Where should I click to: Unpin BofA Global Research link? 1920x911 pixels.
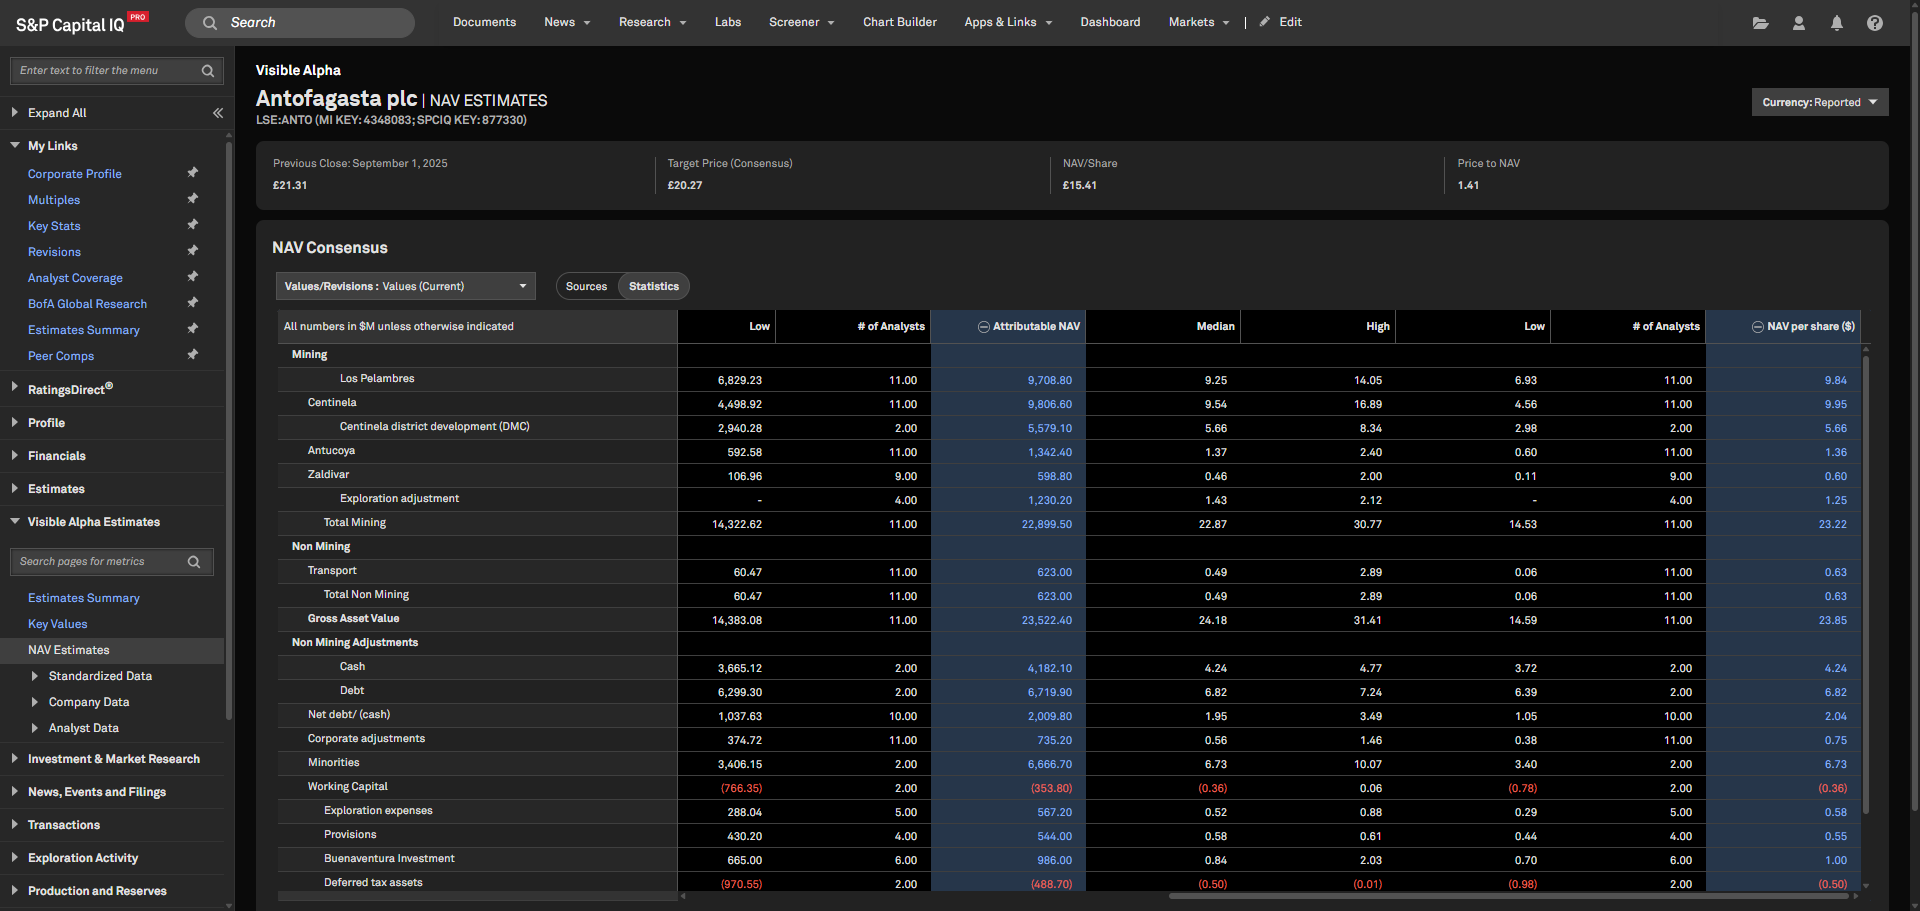[193, 303]
